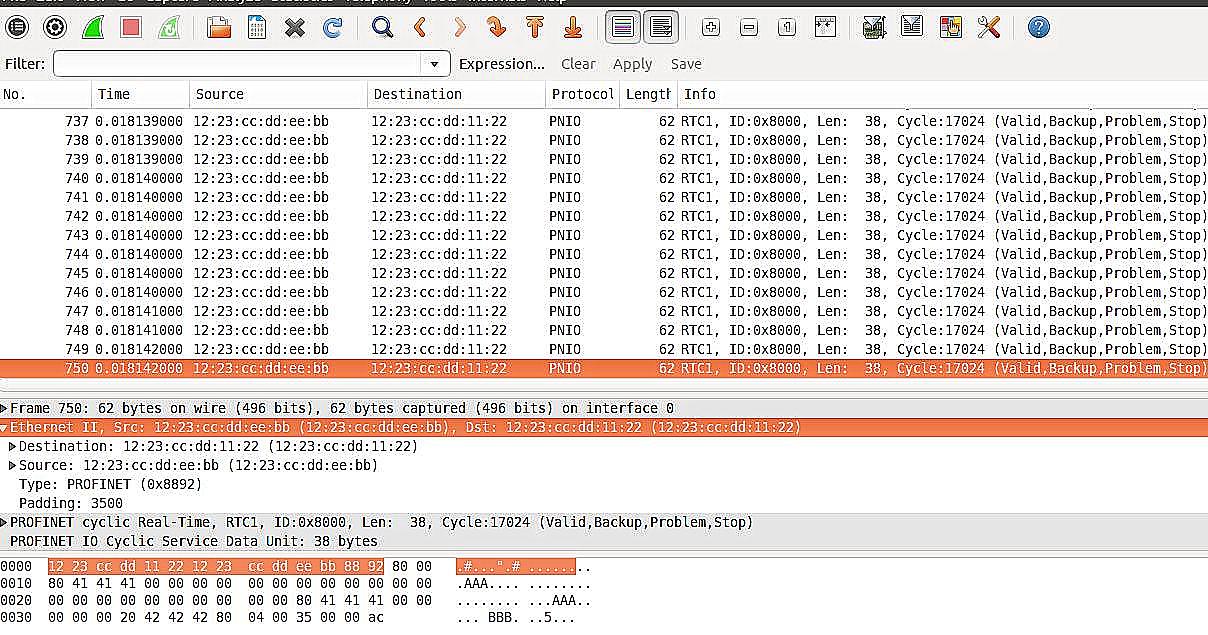Viewport: 1208px width, 635px height.
Task: Expand the Destination address field
Action: (13, 446)
